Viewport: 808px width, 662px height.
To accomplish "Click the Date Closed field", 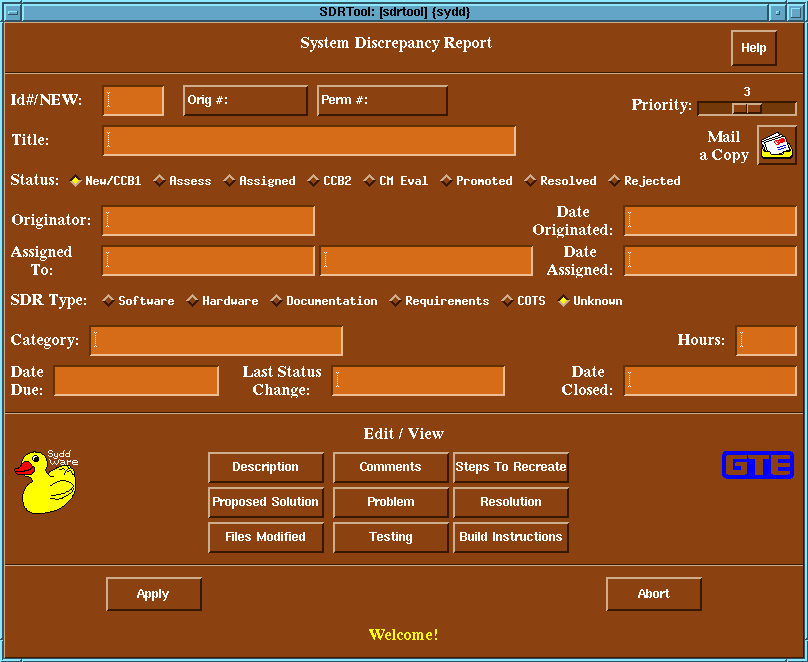I will tap(710, 381).
